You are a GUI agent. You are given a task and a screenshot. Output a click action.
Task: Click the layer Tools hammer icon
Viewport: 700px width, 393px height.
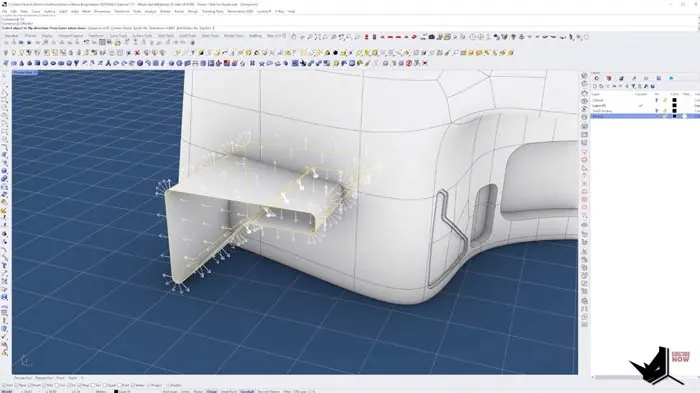pyautogui.click(x=646, y=86)
